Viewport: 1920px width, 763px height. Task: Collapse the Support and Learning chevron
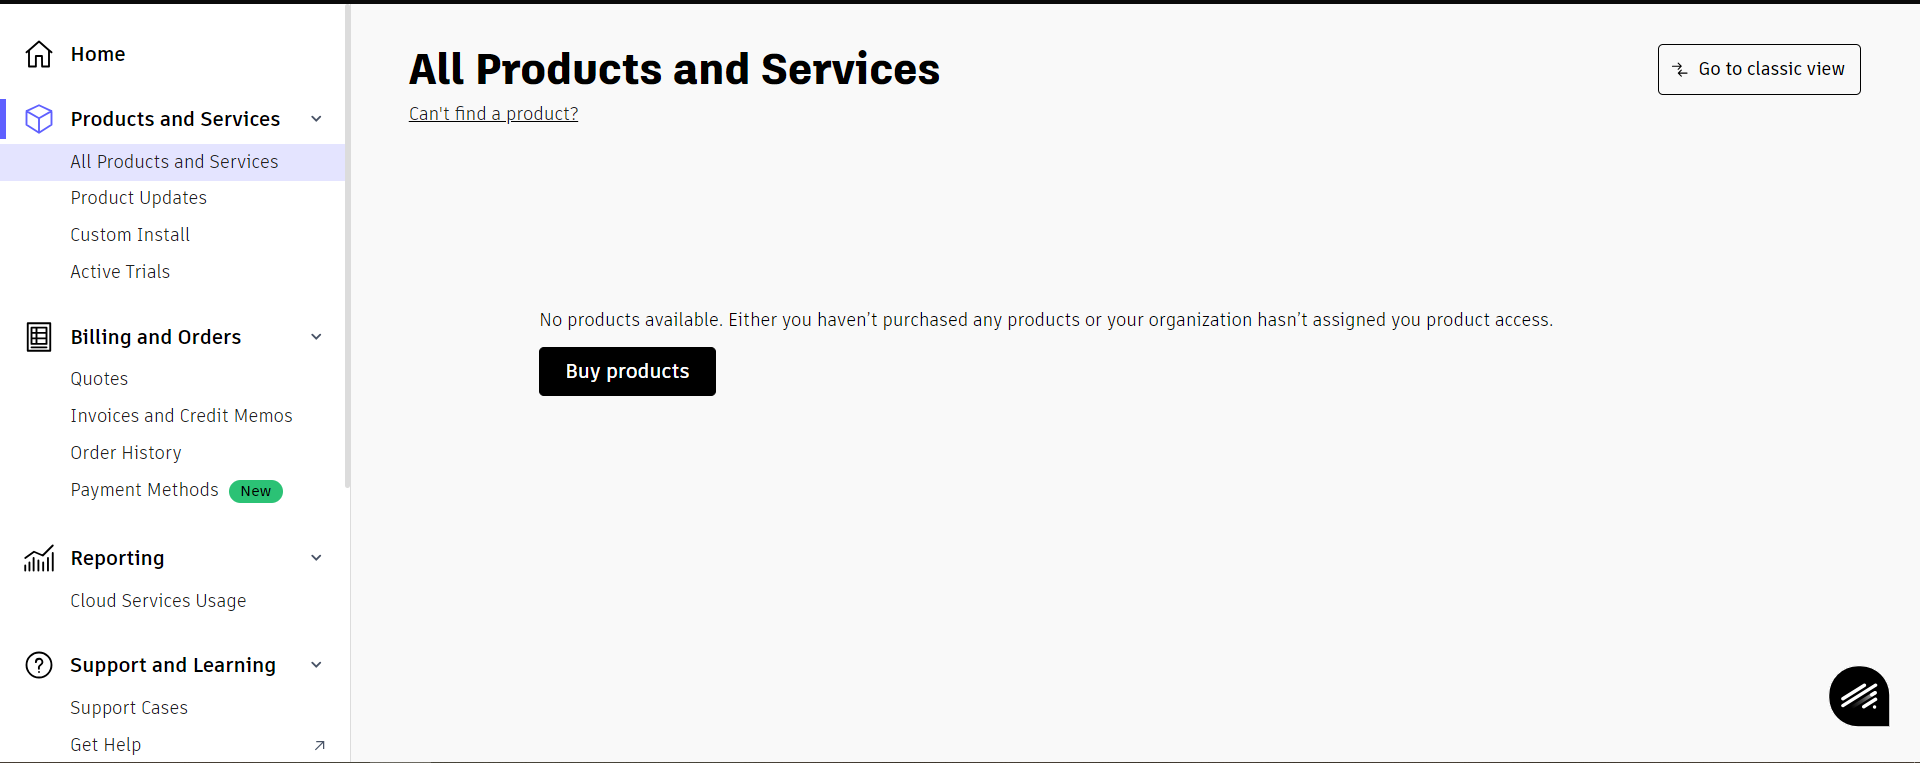pos(316,665)
